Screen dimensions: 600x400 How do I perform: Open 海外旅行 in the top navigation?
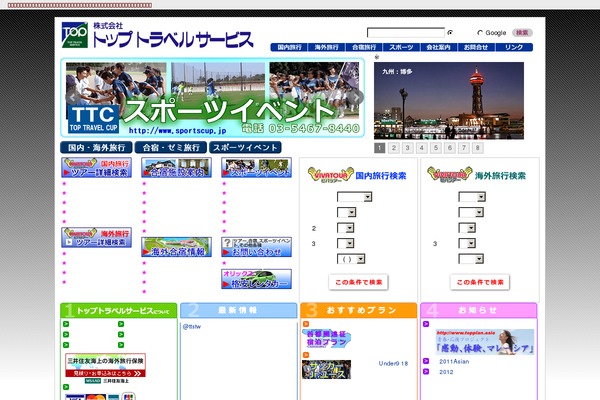coord(326,47)
